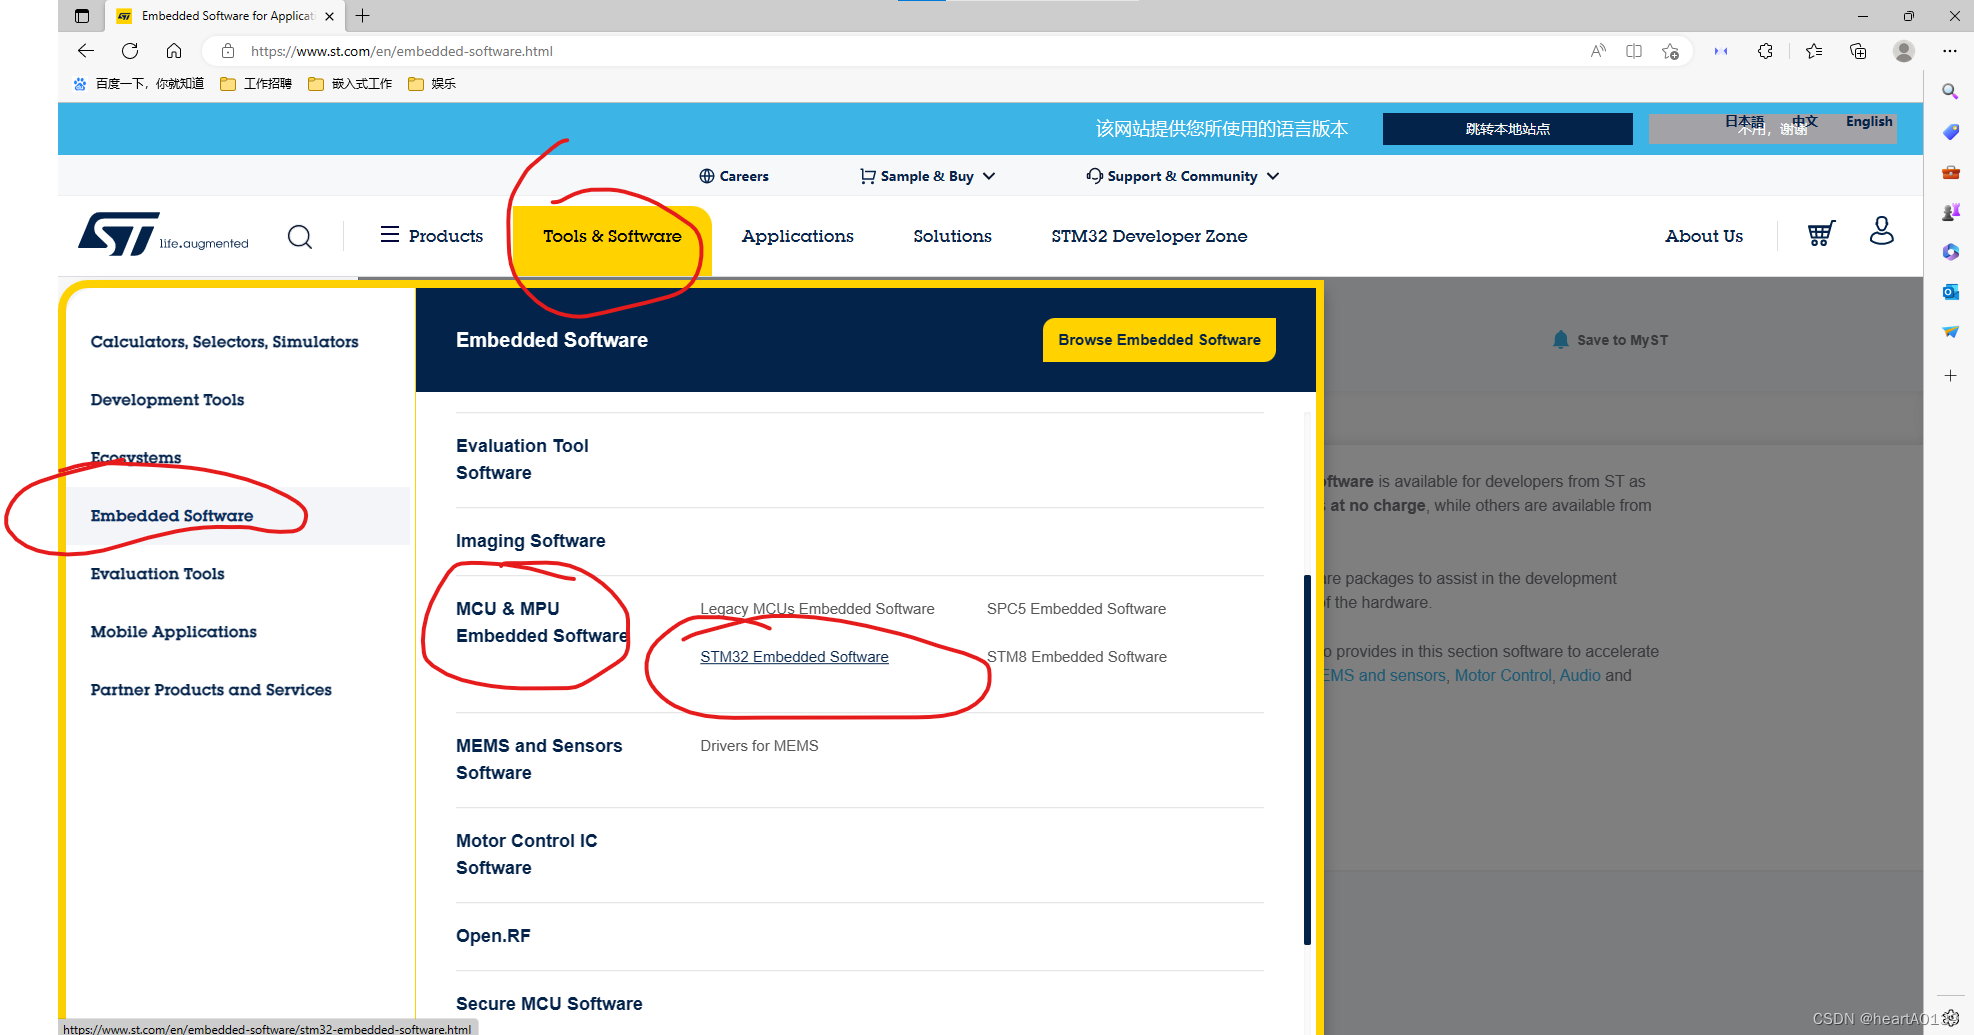Open a new browser tab

363,16
